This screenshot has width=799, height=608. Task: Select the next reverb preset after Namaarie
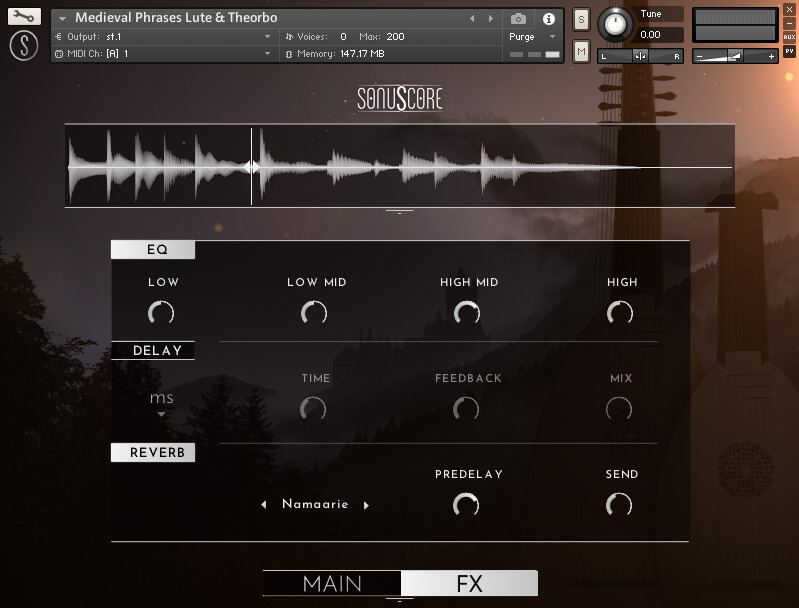click(x=366, y=505)
